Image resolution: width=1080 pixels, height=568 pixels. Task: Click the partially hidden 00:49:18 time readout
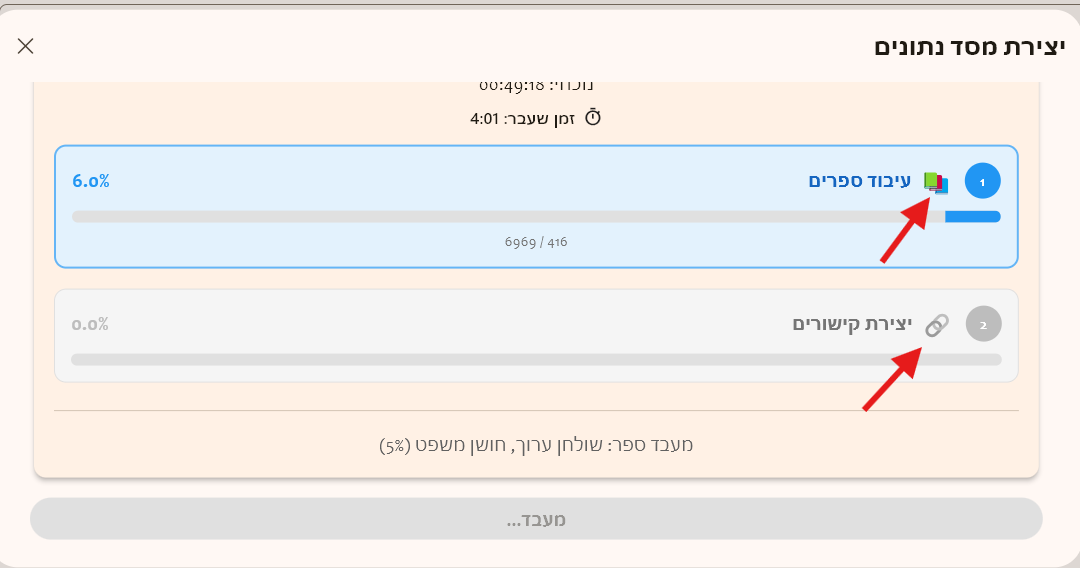tap(536, 87)
